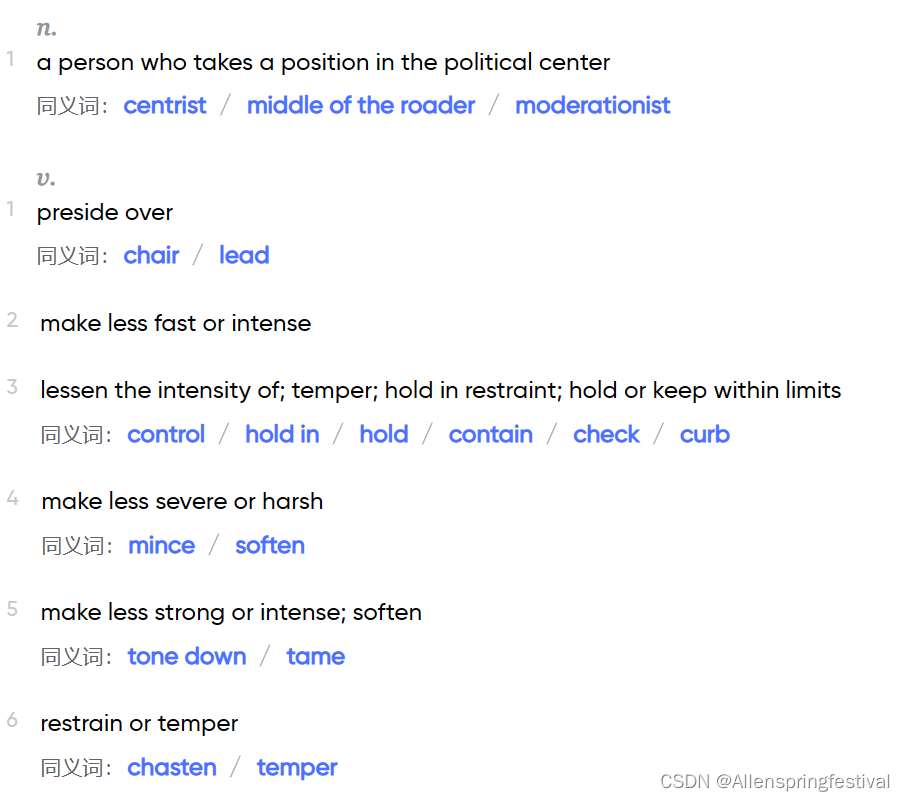
Task: Open the 'hold in' synonym link
Action: coord(282,434)
